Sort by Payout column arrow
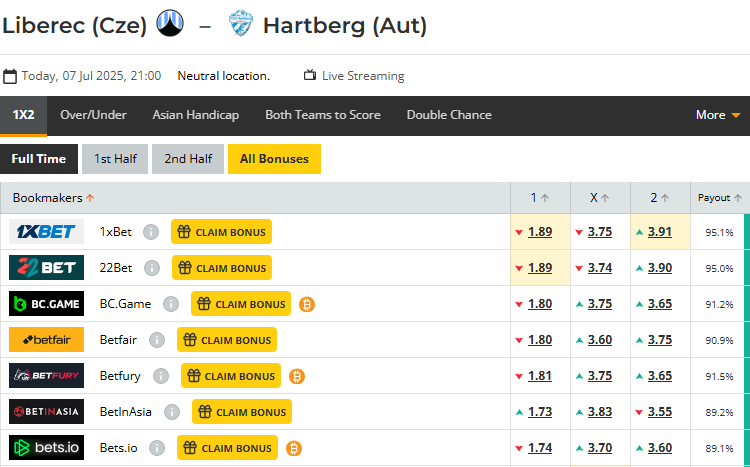This screenshot has width=750, height=467. [738, 198]
